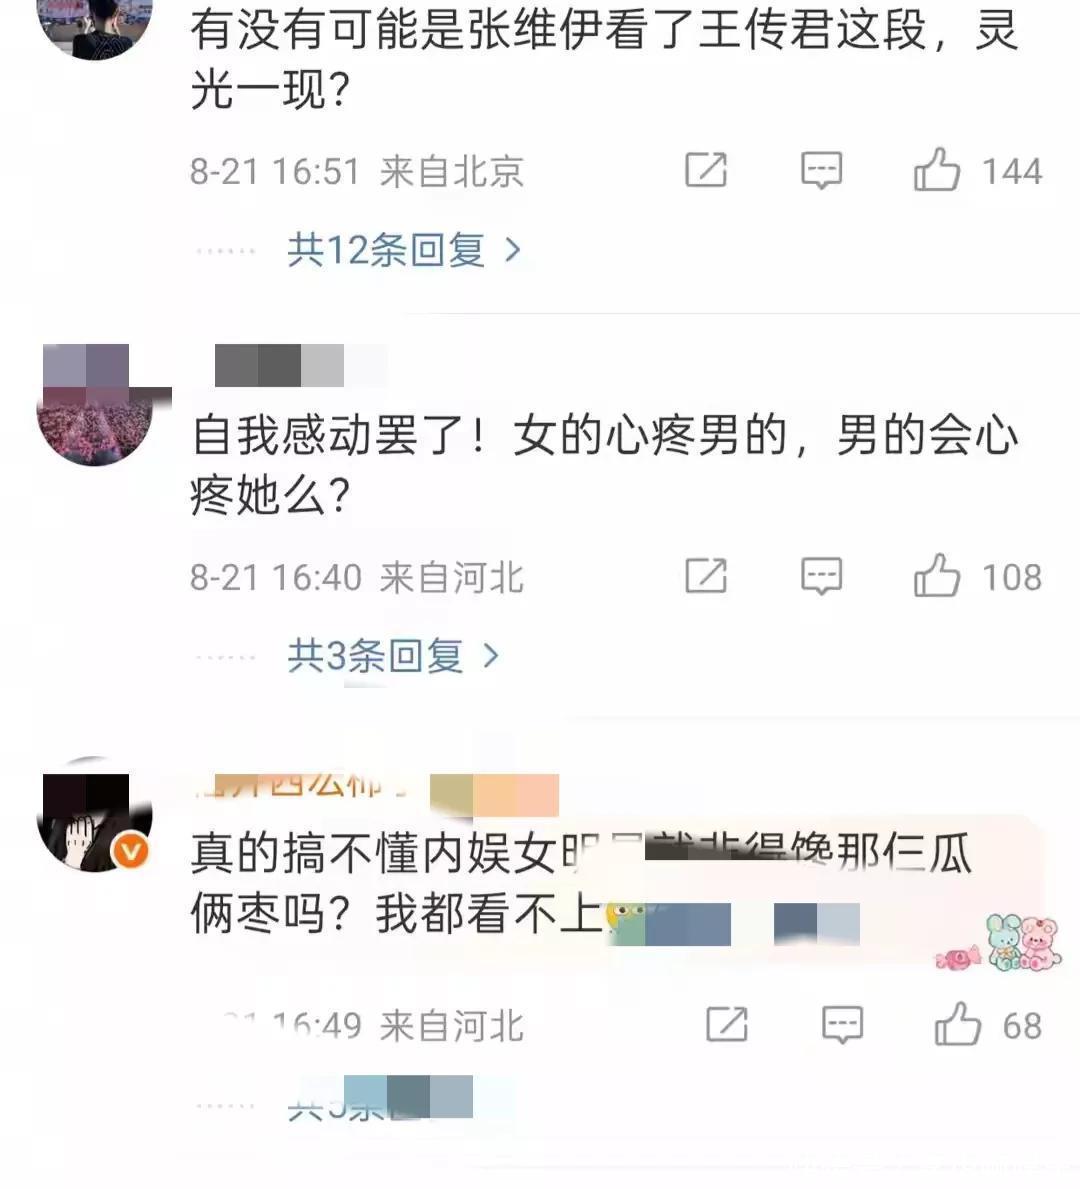Tap the blurred username above 自我感动罢了 comment
The image size is (1080, 1189).
coord(279,365)
